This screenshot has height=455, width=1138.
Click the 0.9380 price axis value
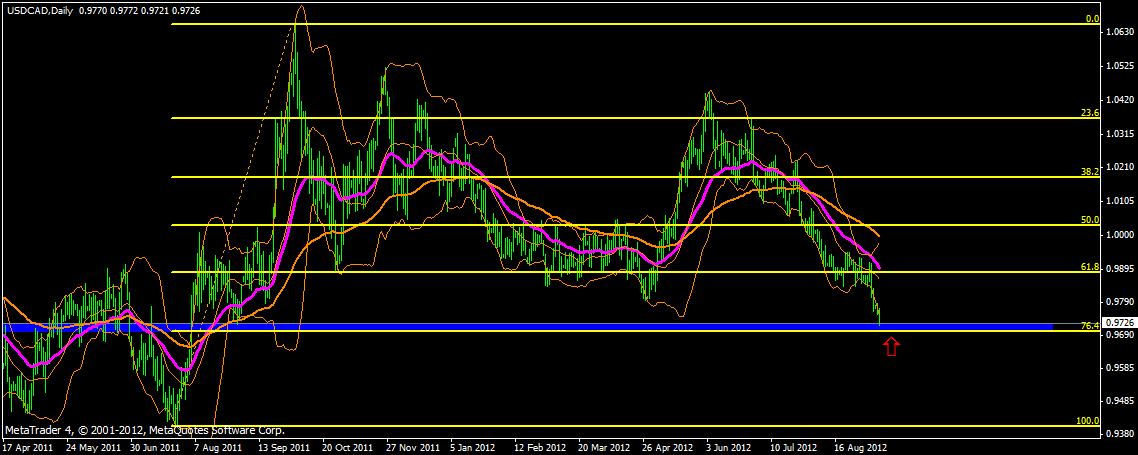point(1120,434)
